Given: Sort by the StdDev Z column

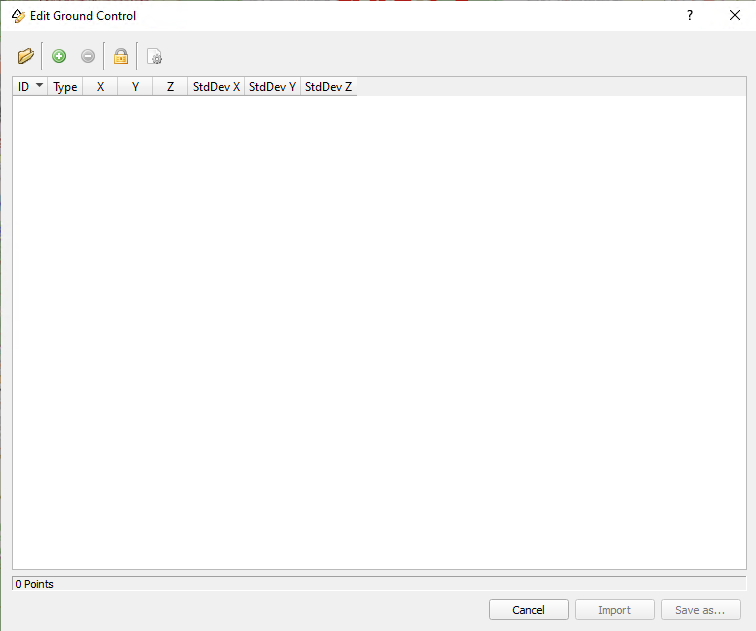Looking at the screenshot, I should click(328, 87).
